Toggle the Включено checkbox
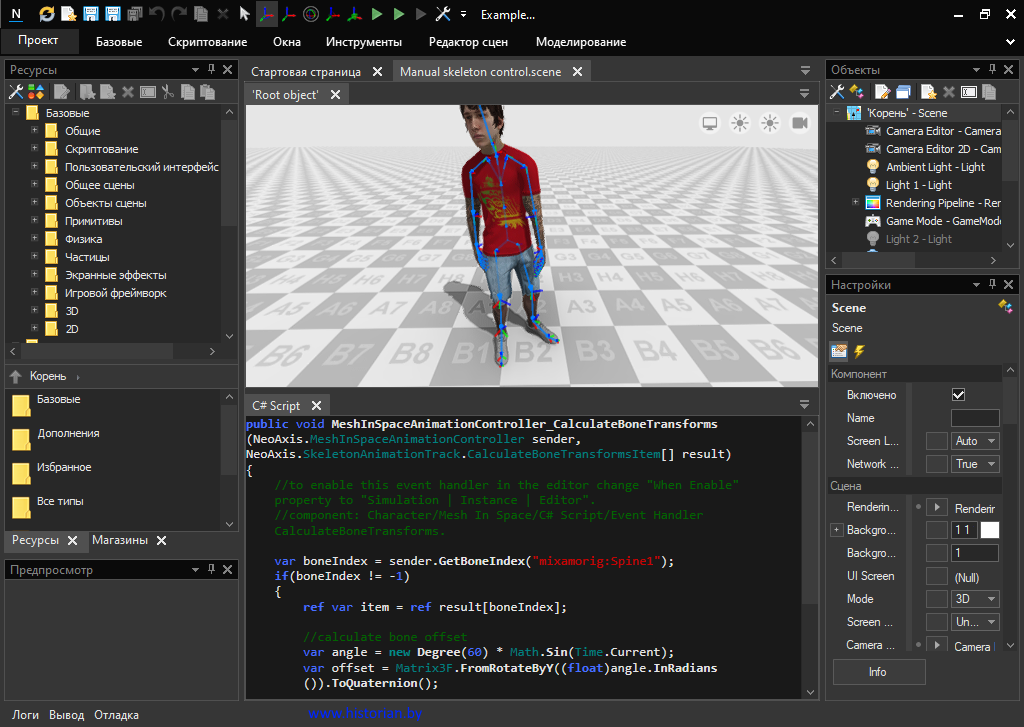 959,395
